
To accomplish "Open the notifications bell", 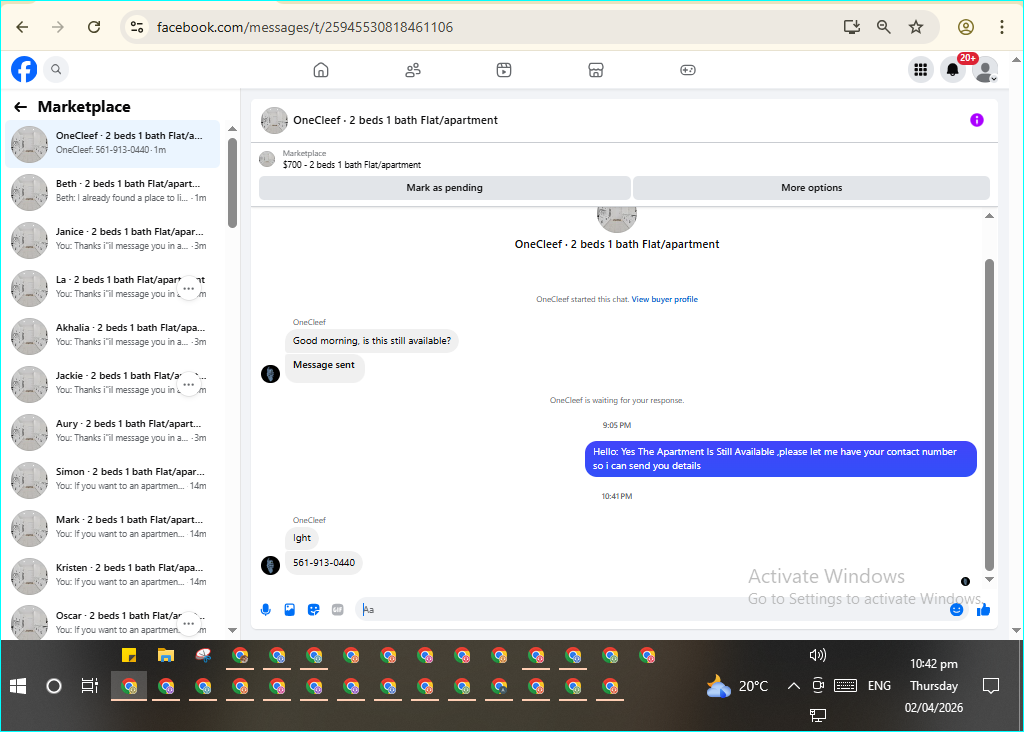I will [953, 69].
